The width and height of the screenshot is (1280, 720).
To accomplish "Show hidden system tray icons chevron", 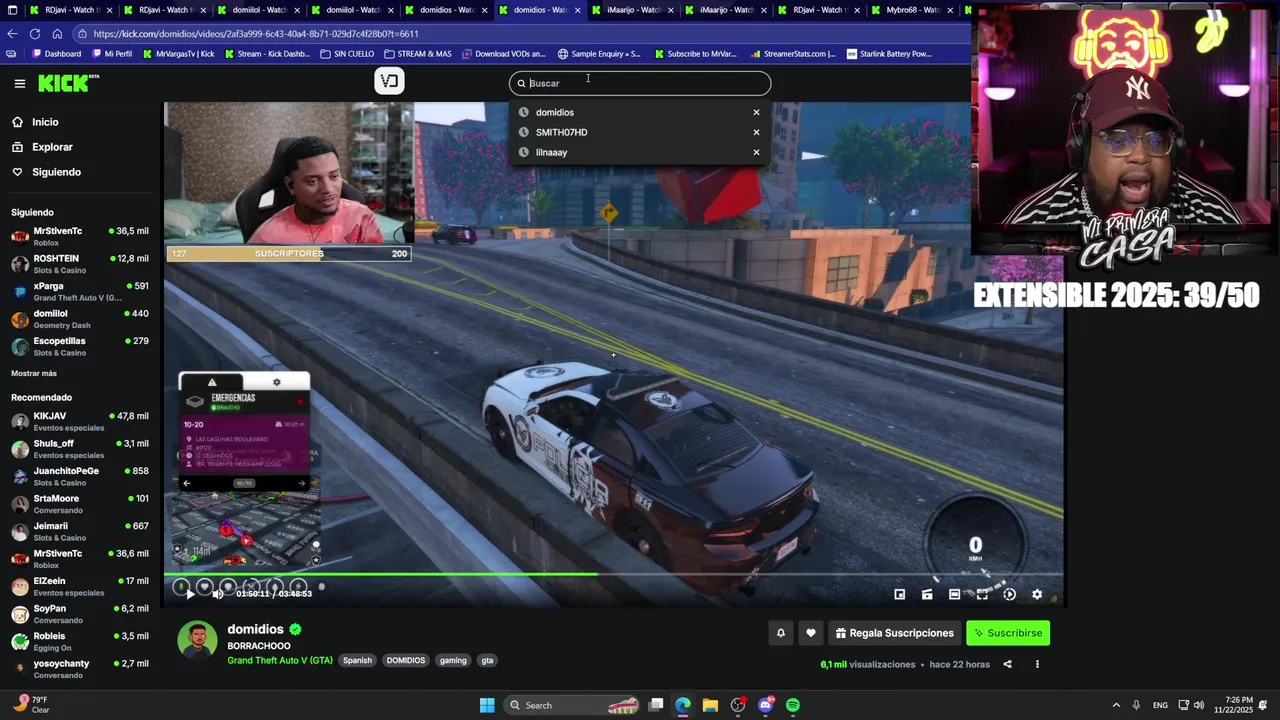I will [x=1116, y=705].
